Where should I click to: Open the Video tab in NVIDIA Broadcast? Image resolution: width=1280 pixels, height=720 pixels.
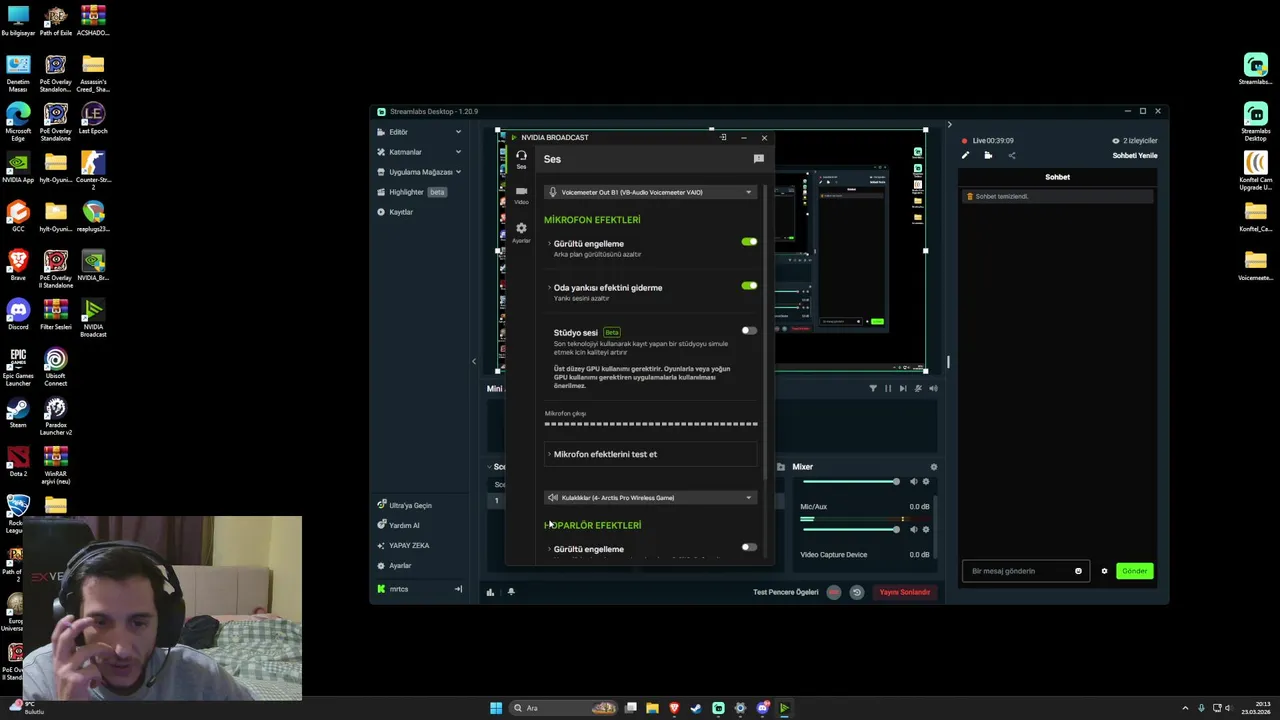point(521,195)
